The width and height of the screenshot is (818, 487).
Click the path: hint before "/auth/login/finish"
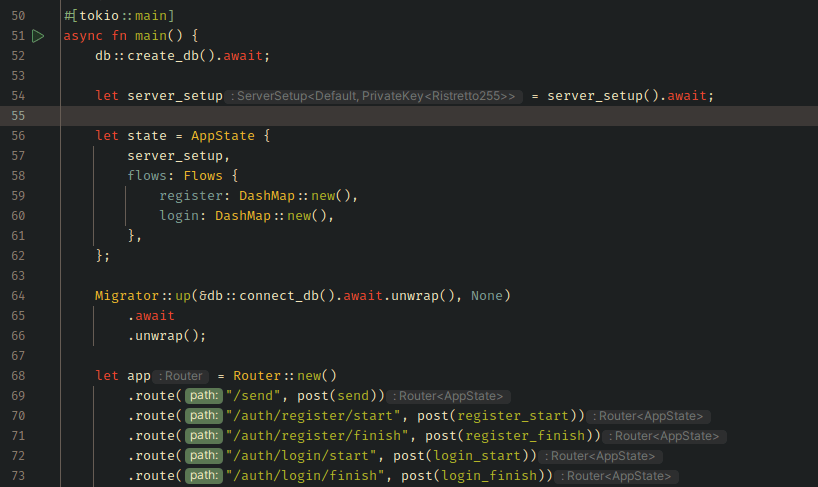(x=204, y=476)
